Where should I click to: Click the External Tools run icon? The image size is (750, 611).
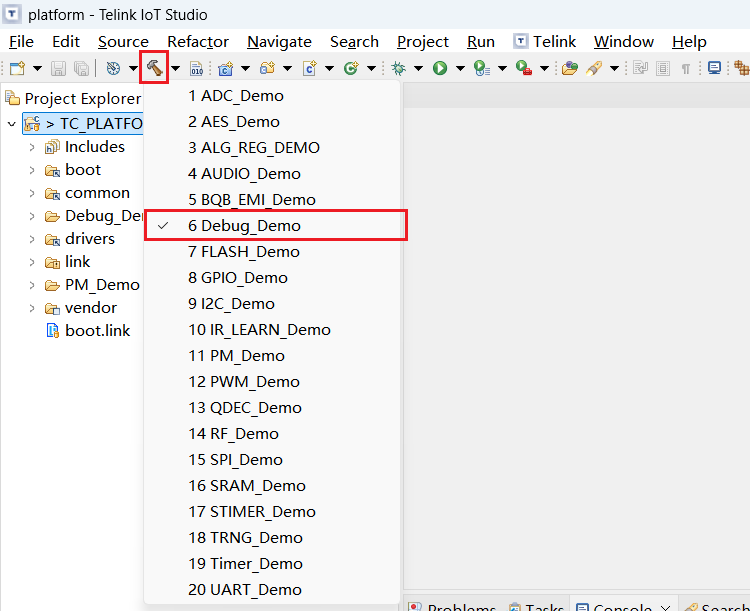pyautogui.click(x=524, y=68)
